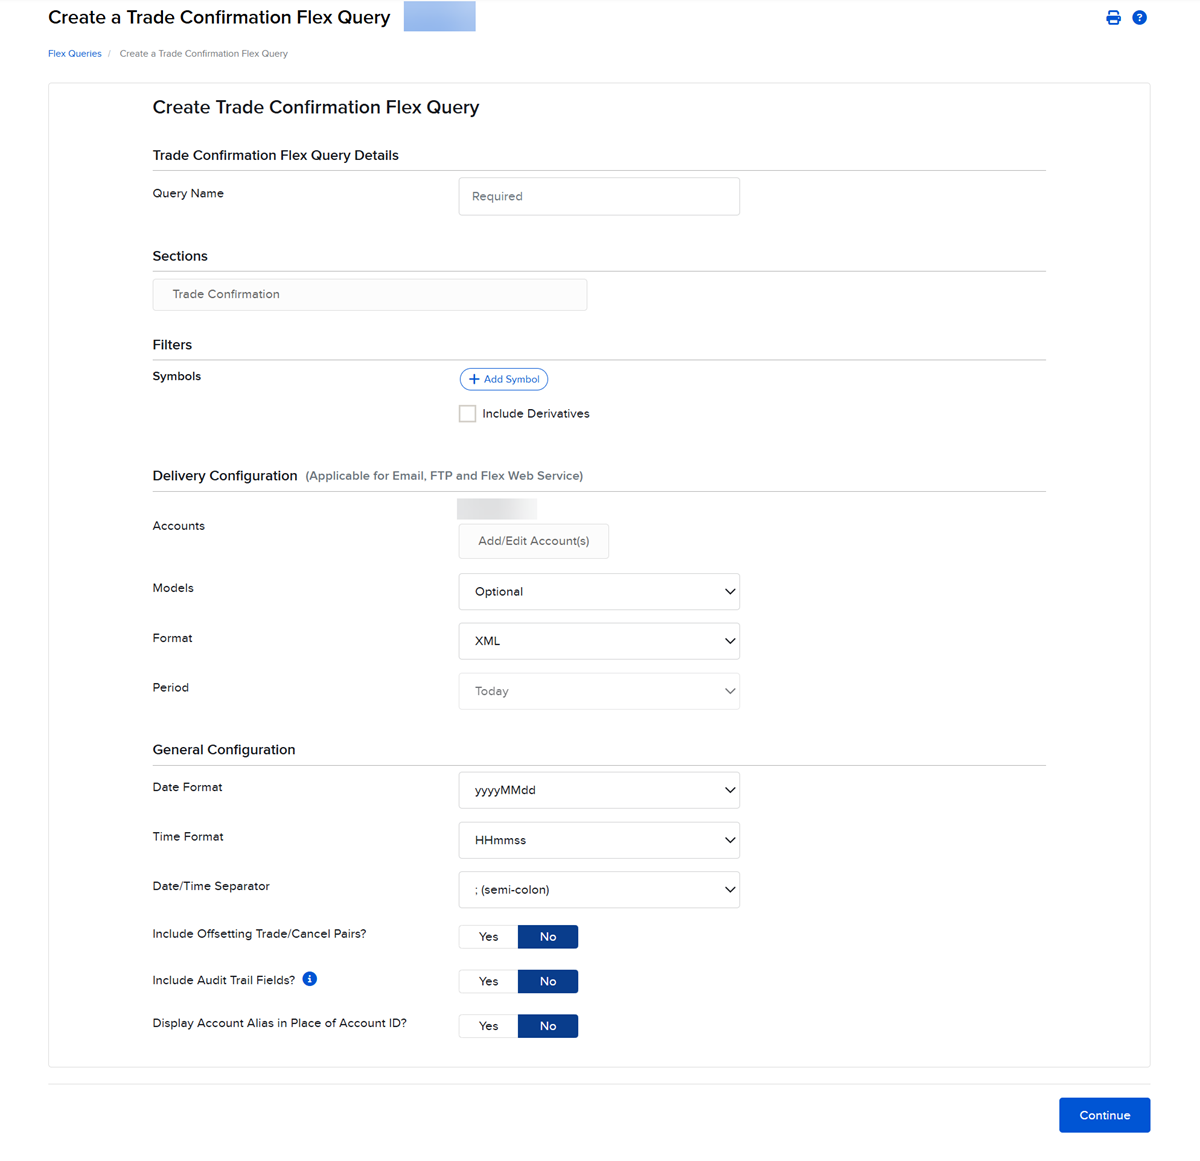Viewport: 1200px width, 1161px height.
Task: Open the Date/Time Separator dropdown
Action: [x=599, y=890]
